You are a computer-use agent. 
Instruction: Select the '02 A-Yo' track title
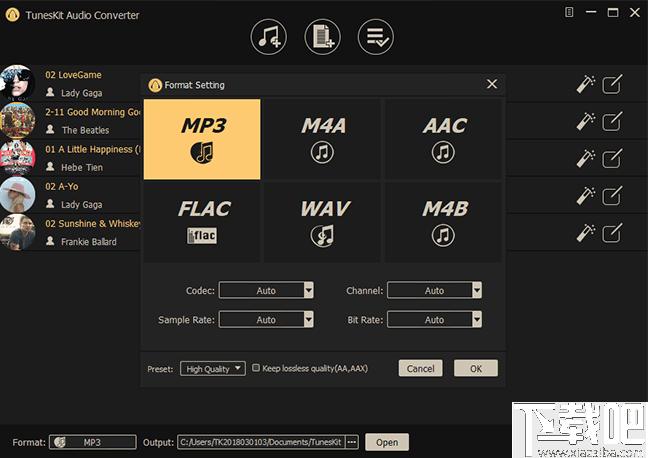click(62, 186)
